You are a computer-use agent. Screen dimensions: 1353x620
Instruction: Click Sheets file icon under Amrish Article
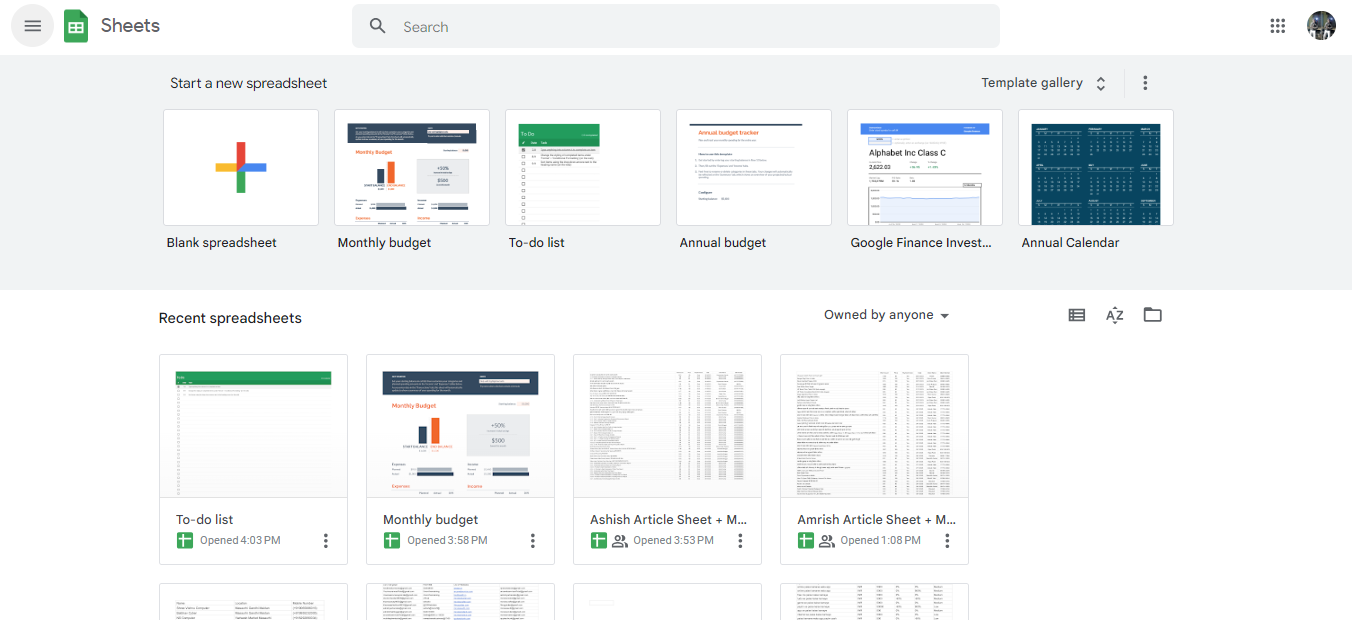pos(806,541)
